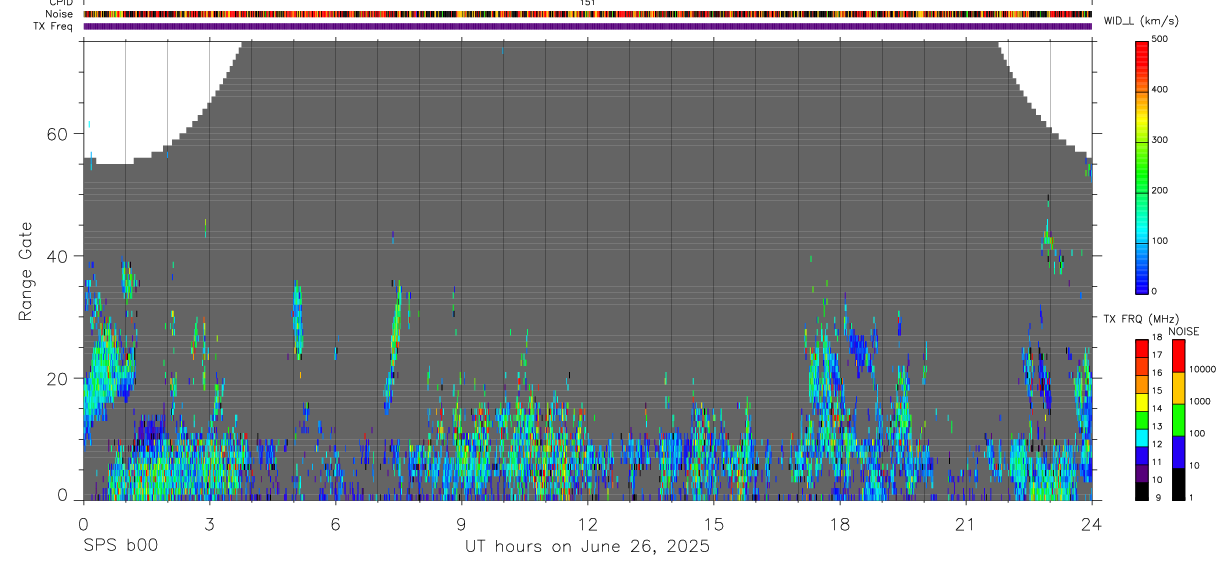
Task: Click the 14 tick on the TX FRQ legend
Action: coord(1157,408)
